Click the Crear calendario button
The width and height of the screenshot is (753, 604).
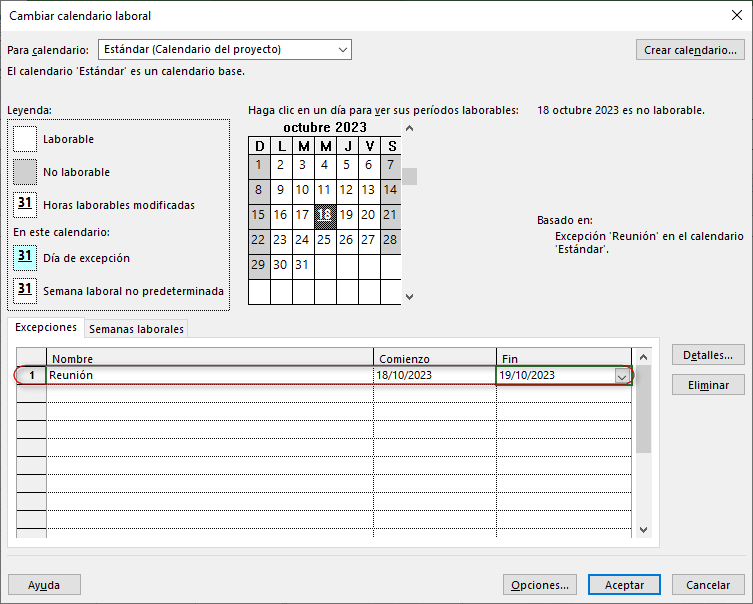tap(690, 50)
